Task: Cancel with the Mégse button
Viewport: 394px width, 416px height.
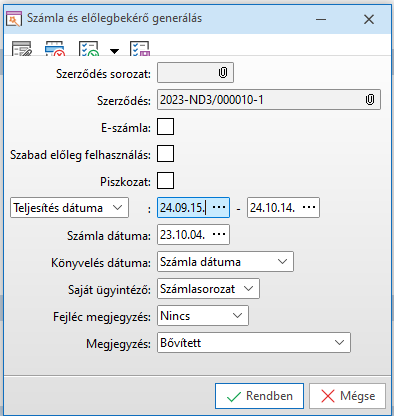Action: click(x=347, y=396)
